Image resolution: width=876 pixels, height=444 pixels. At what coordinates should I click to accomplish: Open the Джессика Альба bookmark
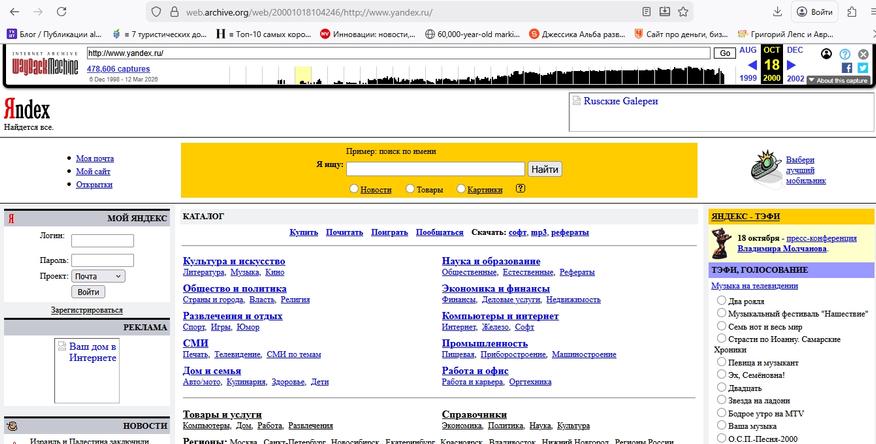tap(577, 34)
